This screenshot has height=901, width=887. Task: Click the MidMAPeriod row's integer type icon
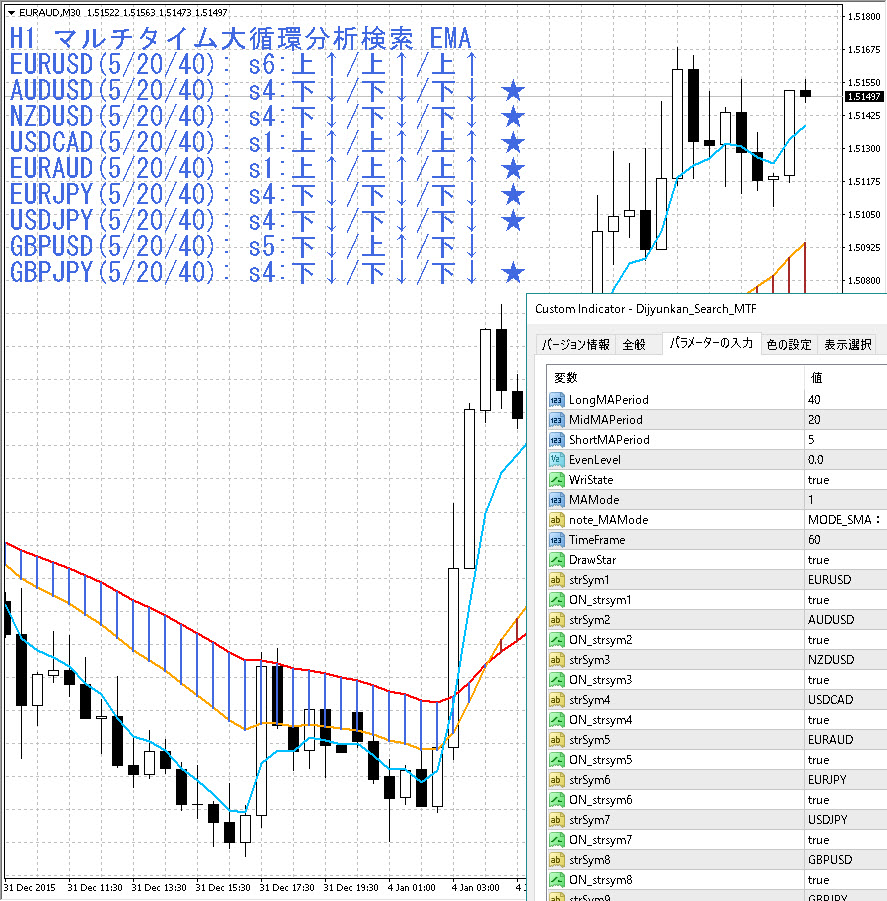(x=556, y=420)
